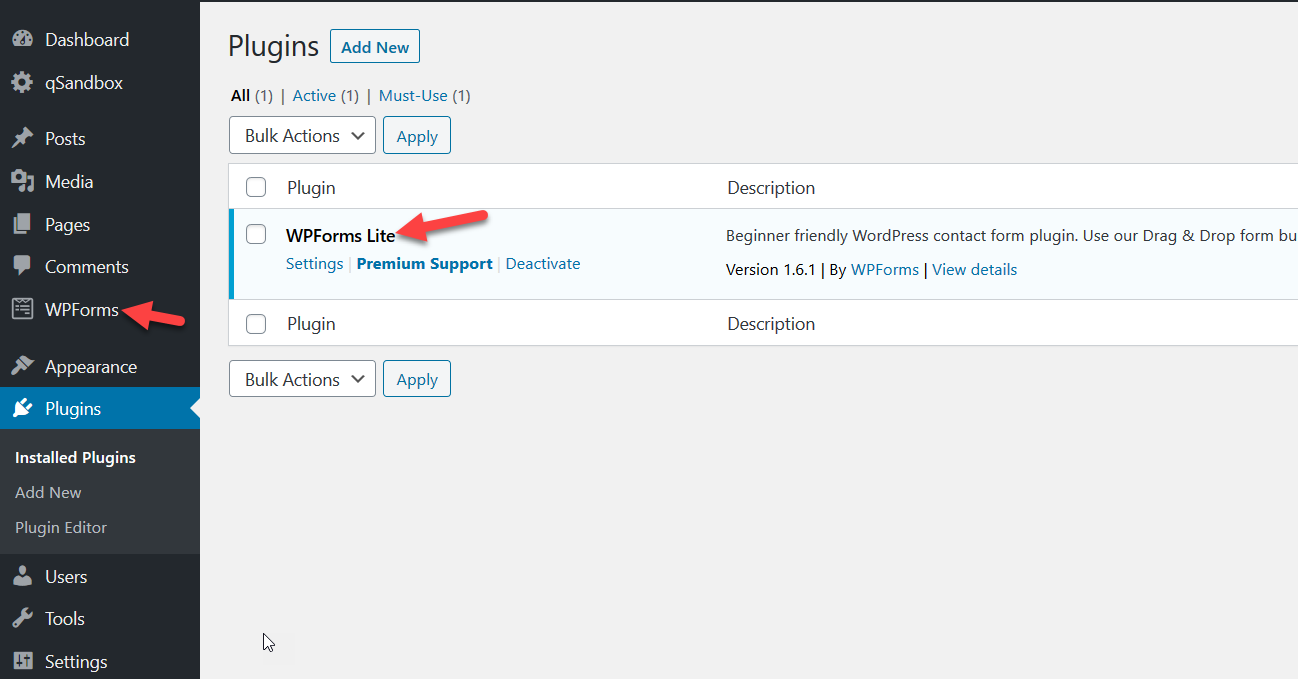Click the Premium Support link
The height and width of the screenshot is (679, 1298).
(425, 264)
